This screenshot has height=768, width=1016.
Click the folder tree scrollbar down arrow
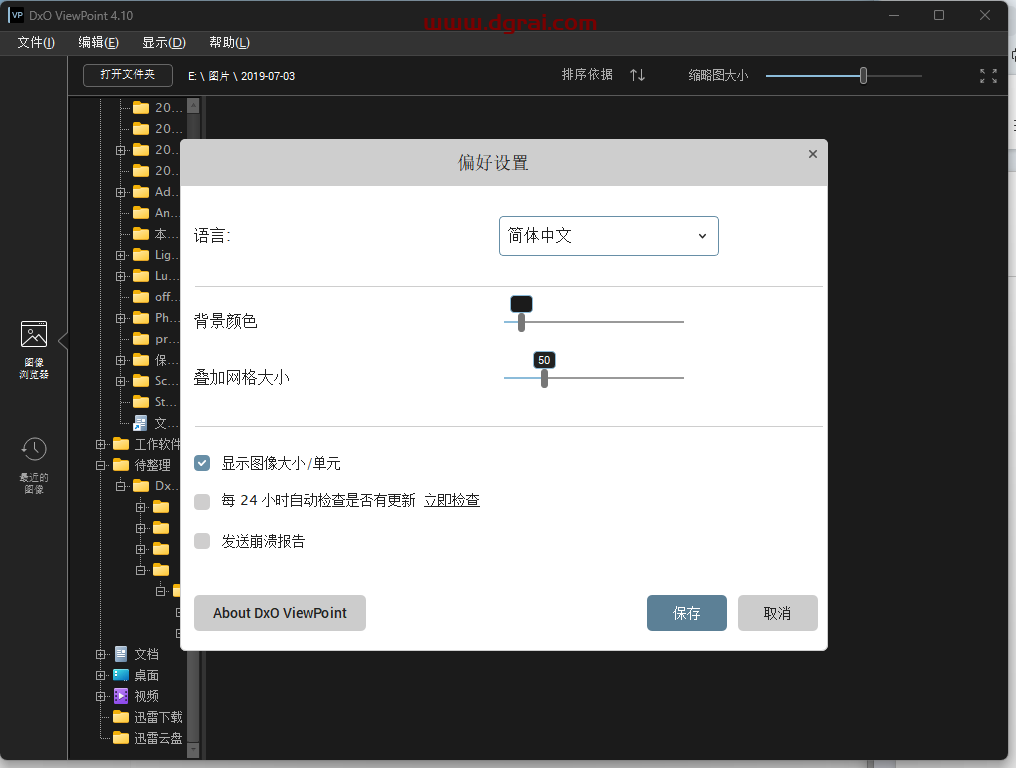tap(193, 751)
